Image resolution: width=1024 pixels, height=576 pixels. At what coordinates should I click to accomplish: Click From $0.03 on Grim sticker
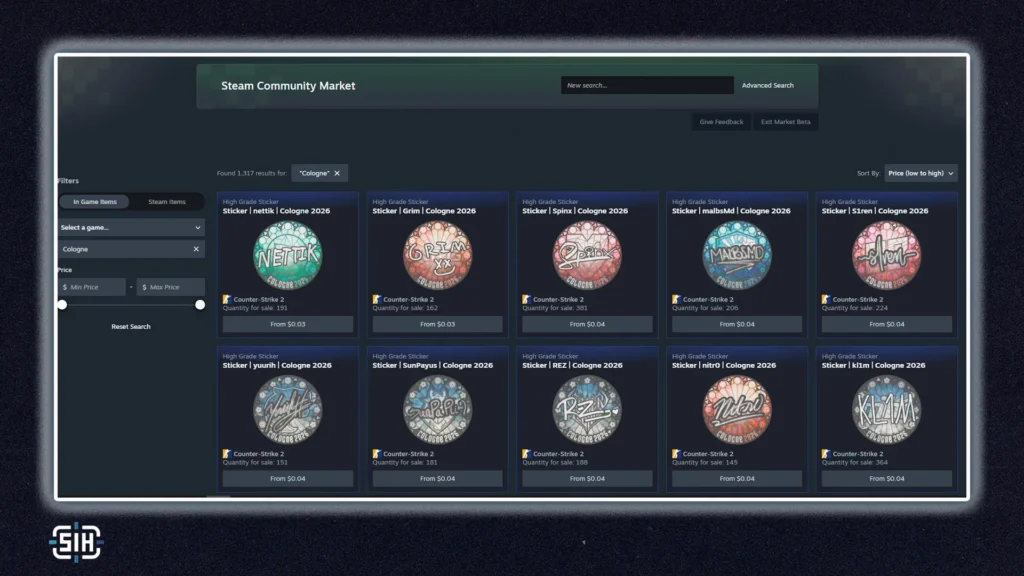[438, 324]
